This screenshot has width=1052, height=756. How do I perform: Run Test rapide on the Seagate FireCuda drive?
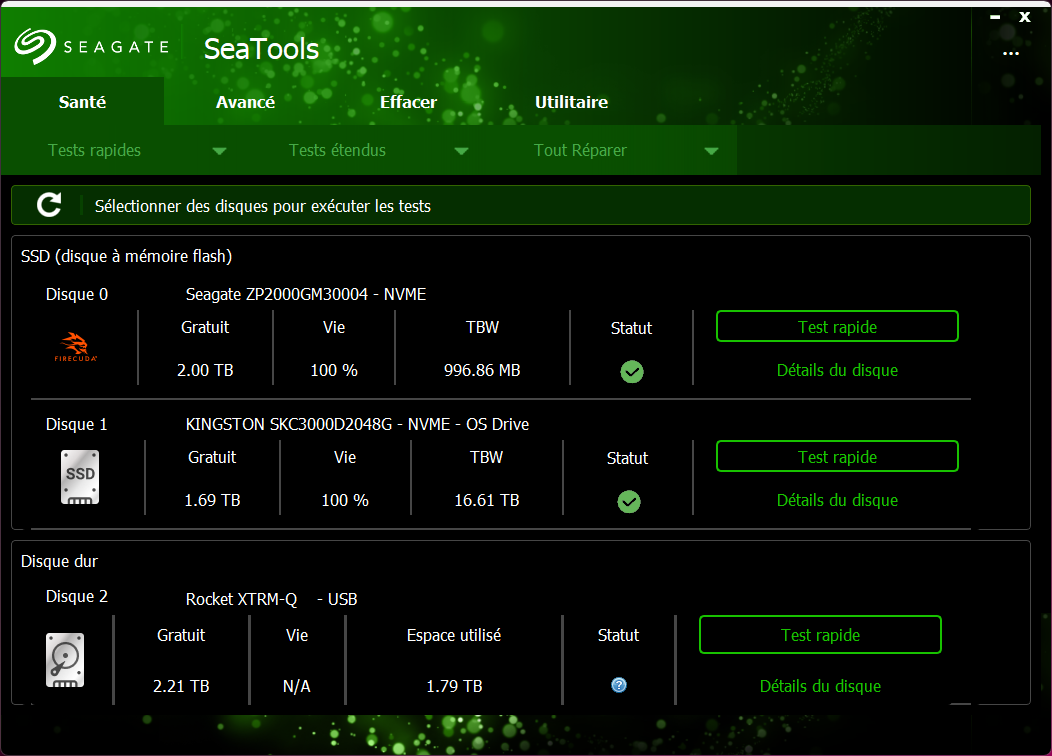(837, 326)
